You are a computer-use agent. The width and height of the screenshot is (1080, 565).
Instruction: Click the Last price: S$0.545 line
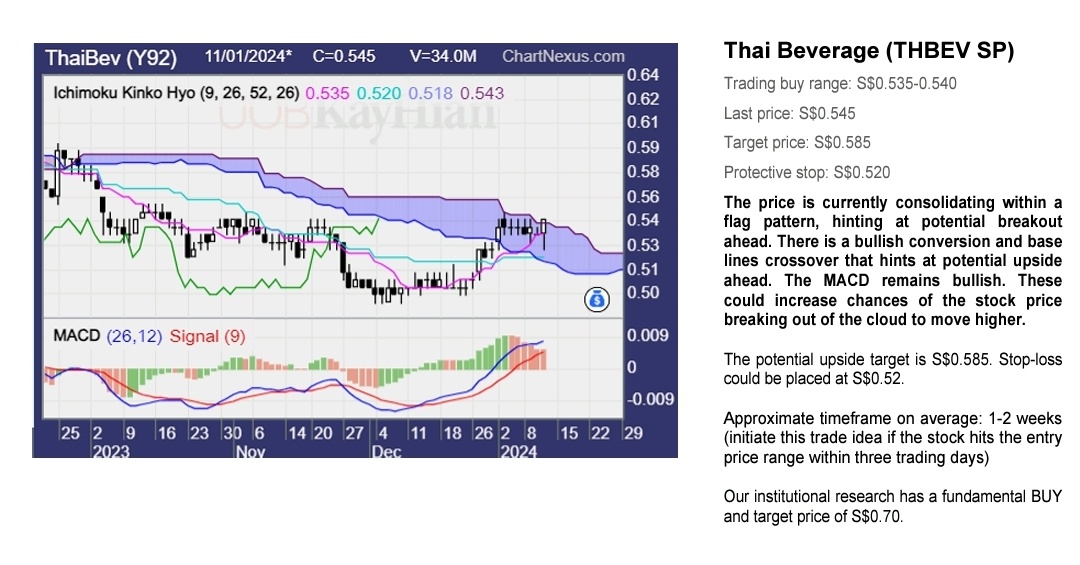(789, 114)
